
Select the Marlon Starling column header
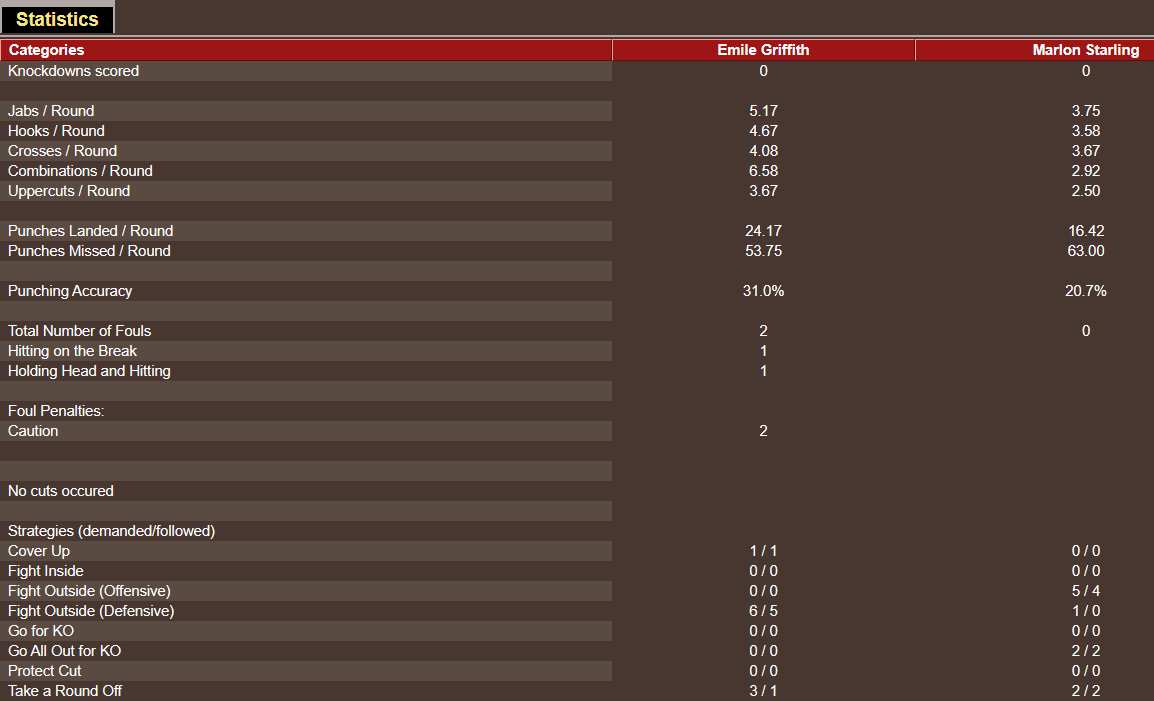coord(1085,50)
